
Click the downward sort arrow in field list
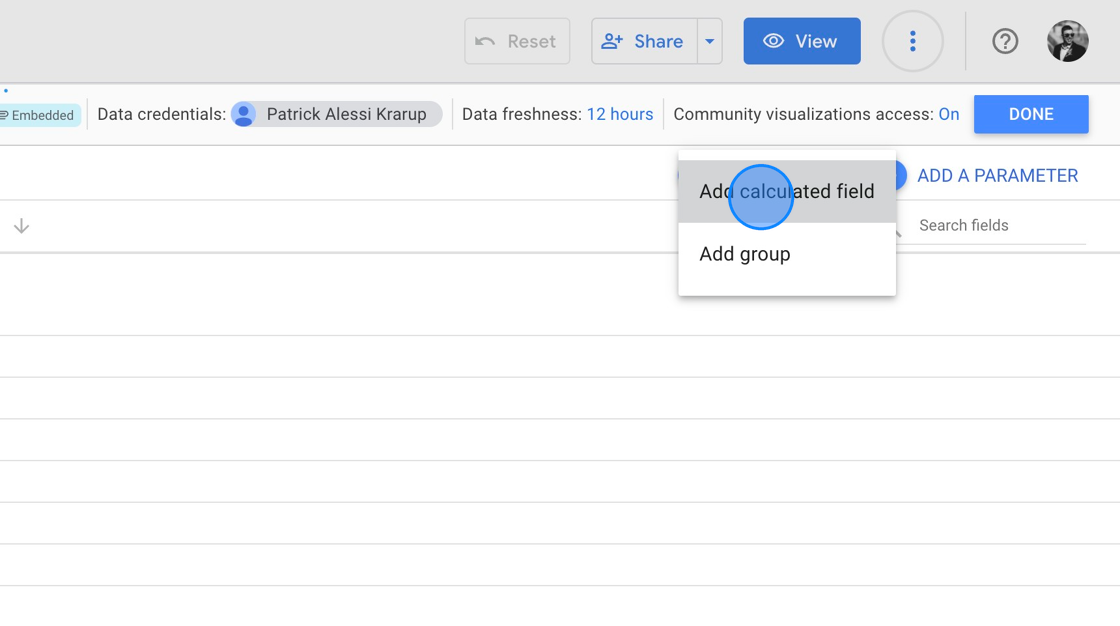point(21,225)
